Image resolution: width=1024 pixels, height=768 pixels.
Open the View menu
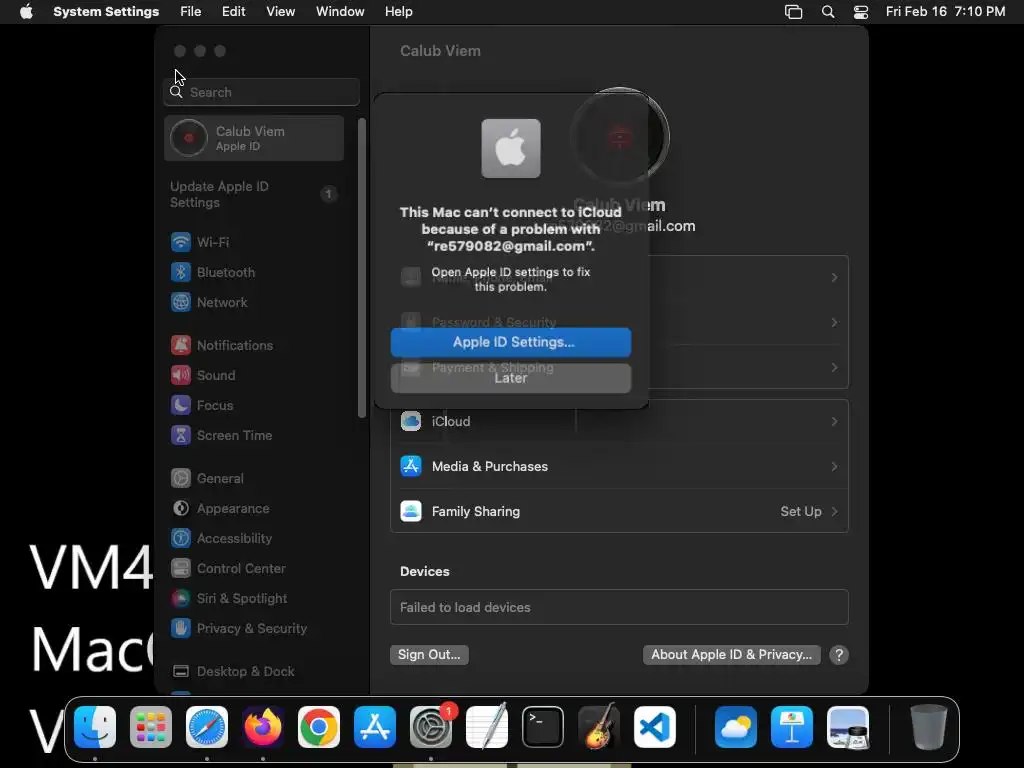pos(280,12)
